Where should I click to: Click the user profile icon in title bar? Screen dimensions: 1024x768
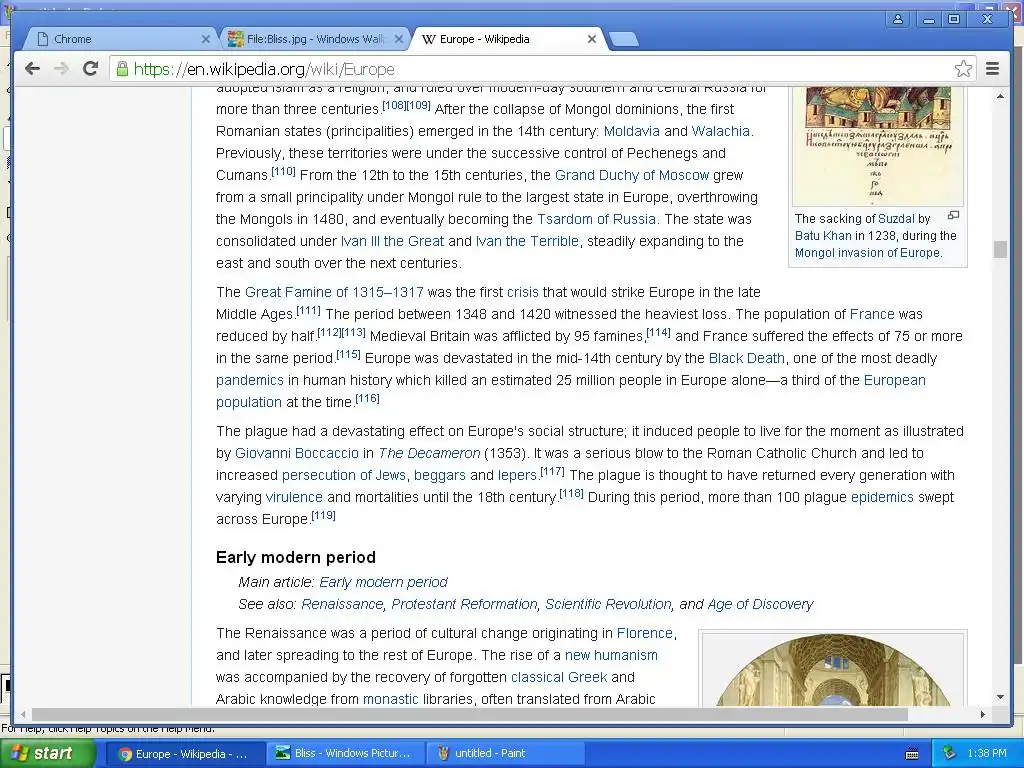coord(898,19)
